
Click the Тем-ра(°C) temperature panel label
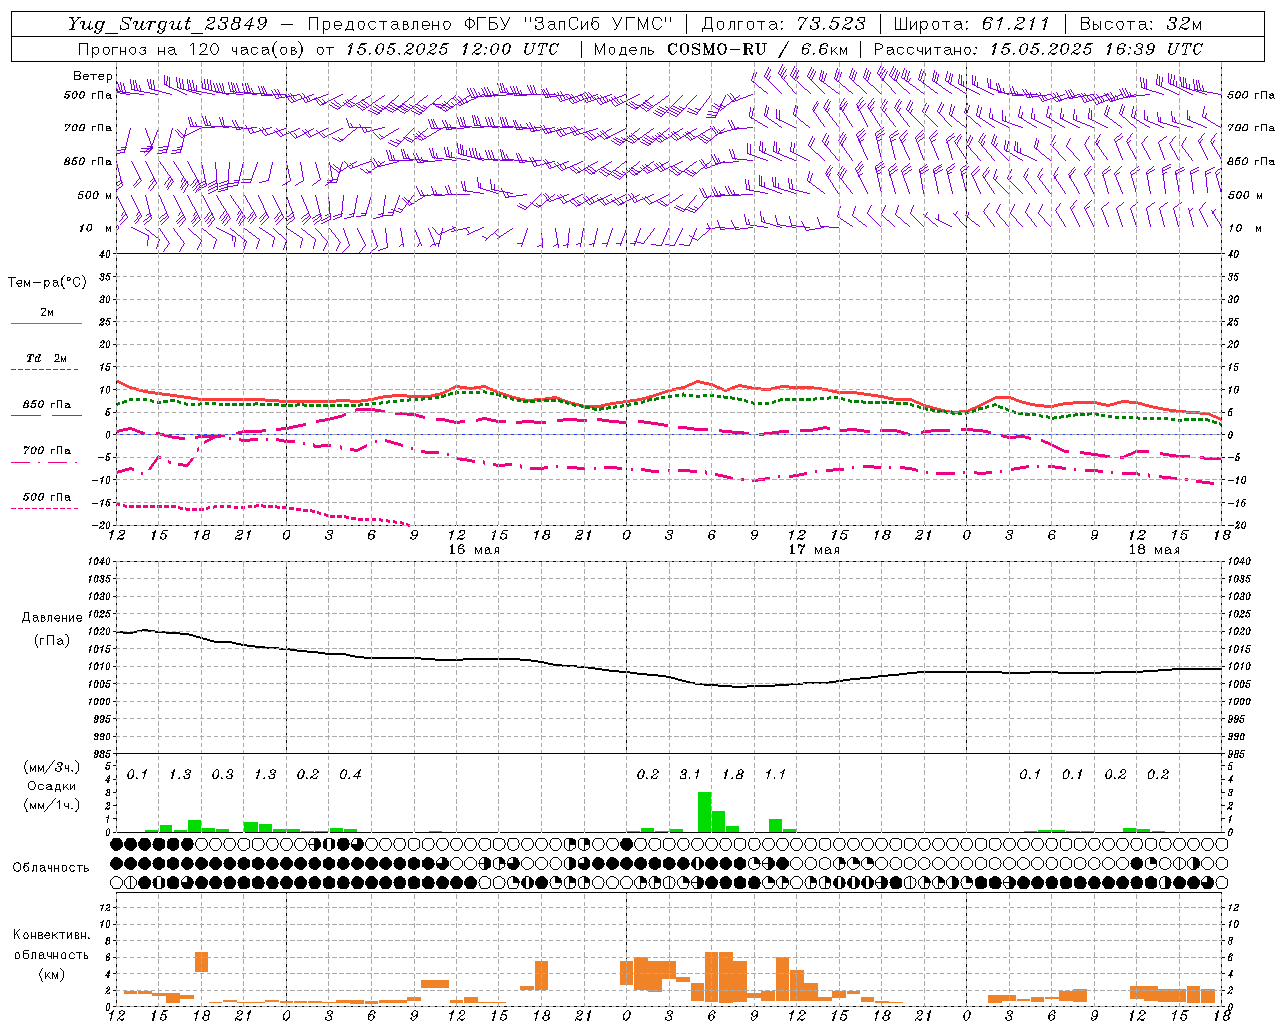(47, 283)
